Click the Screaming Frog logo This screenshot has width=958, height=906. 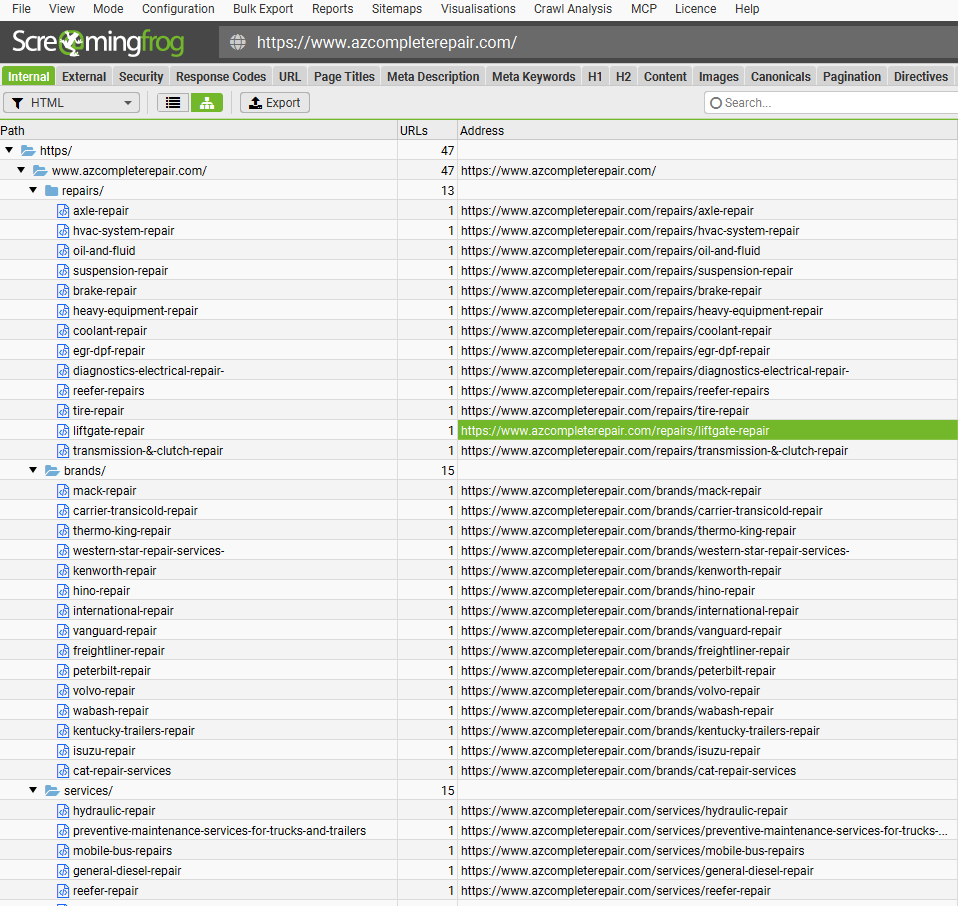(98, 42)
